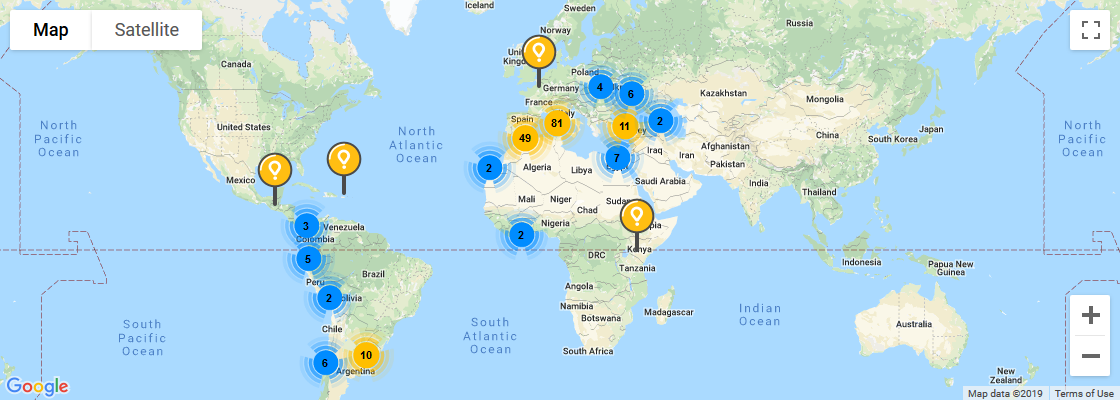The image size is (1120, 400).
Task: Zoom in with the plus button
Action: [x=1090, y=315]
